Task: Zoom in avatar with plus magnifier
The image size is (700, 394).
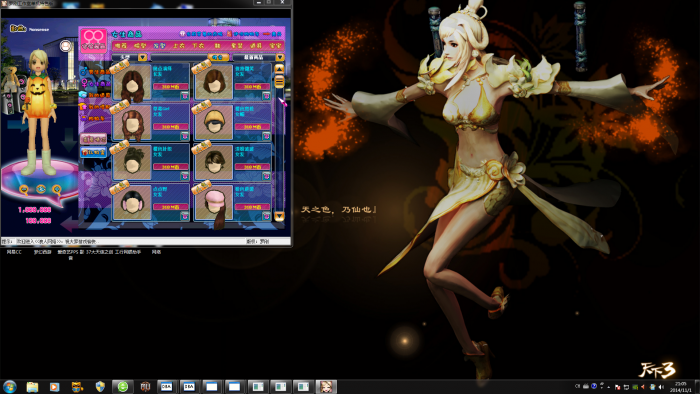Action: (x=57, y=190)
